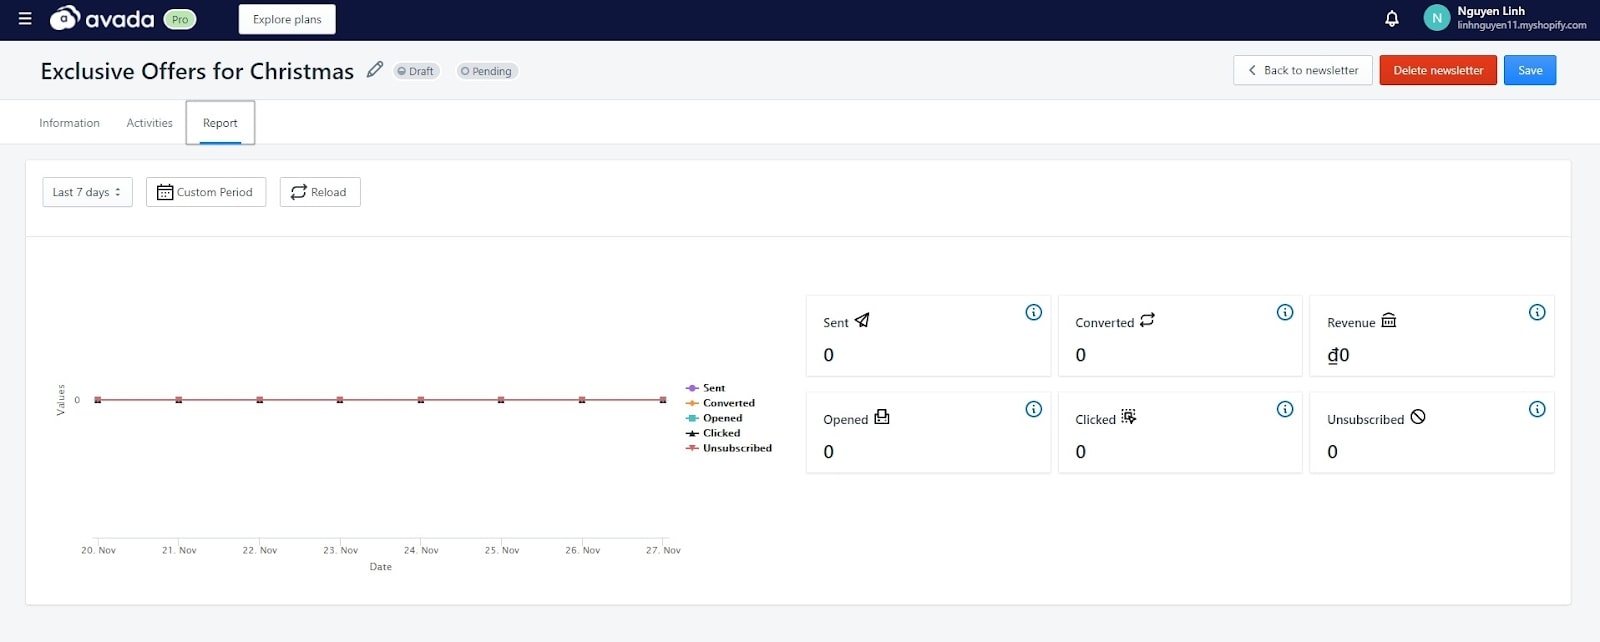Click the 27. Nov data point on chart
The image size is (1600, 642).
point(662,400)
